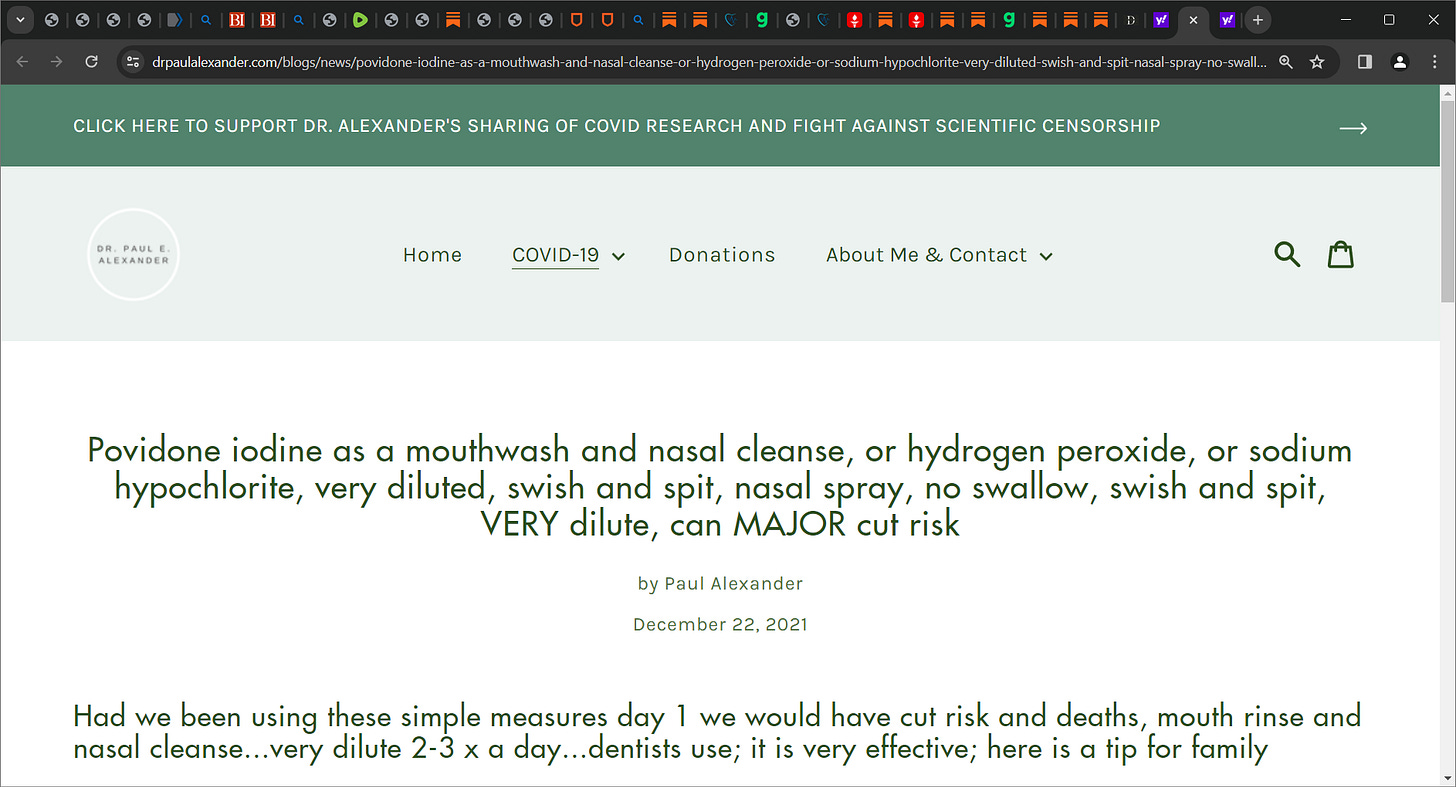Open the Donations page link

[722, 255]
